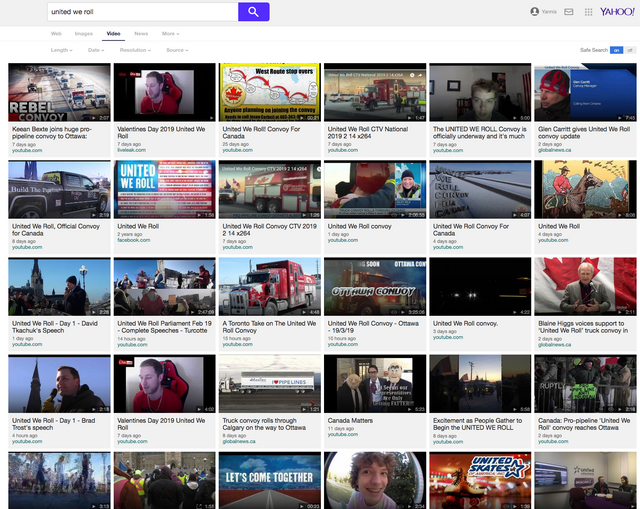Expand the Source filter dropdown
Screen dimensions: 640x509
[x=177, y=50]
